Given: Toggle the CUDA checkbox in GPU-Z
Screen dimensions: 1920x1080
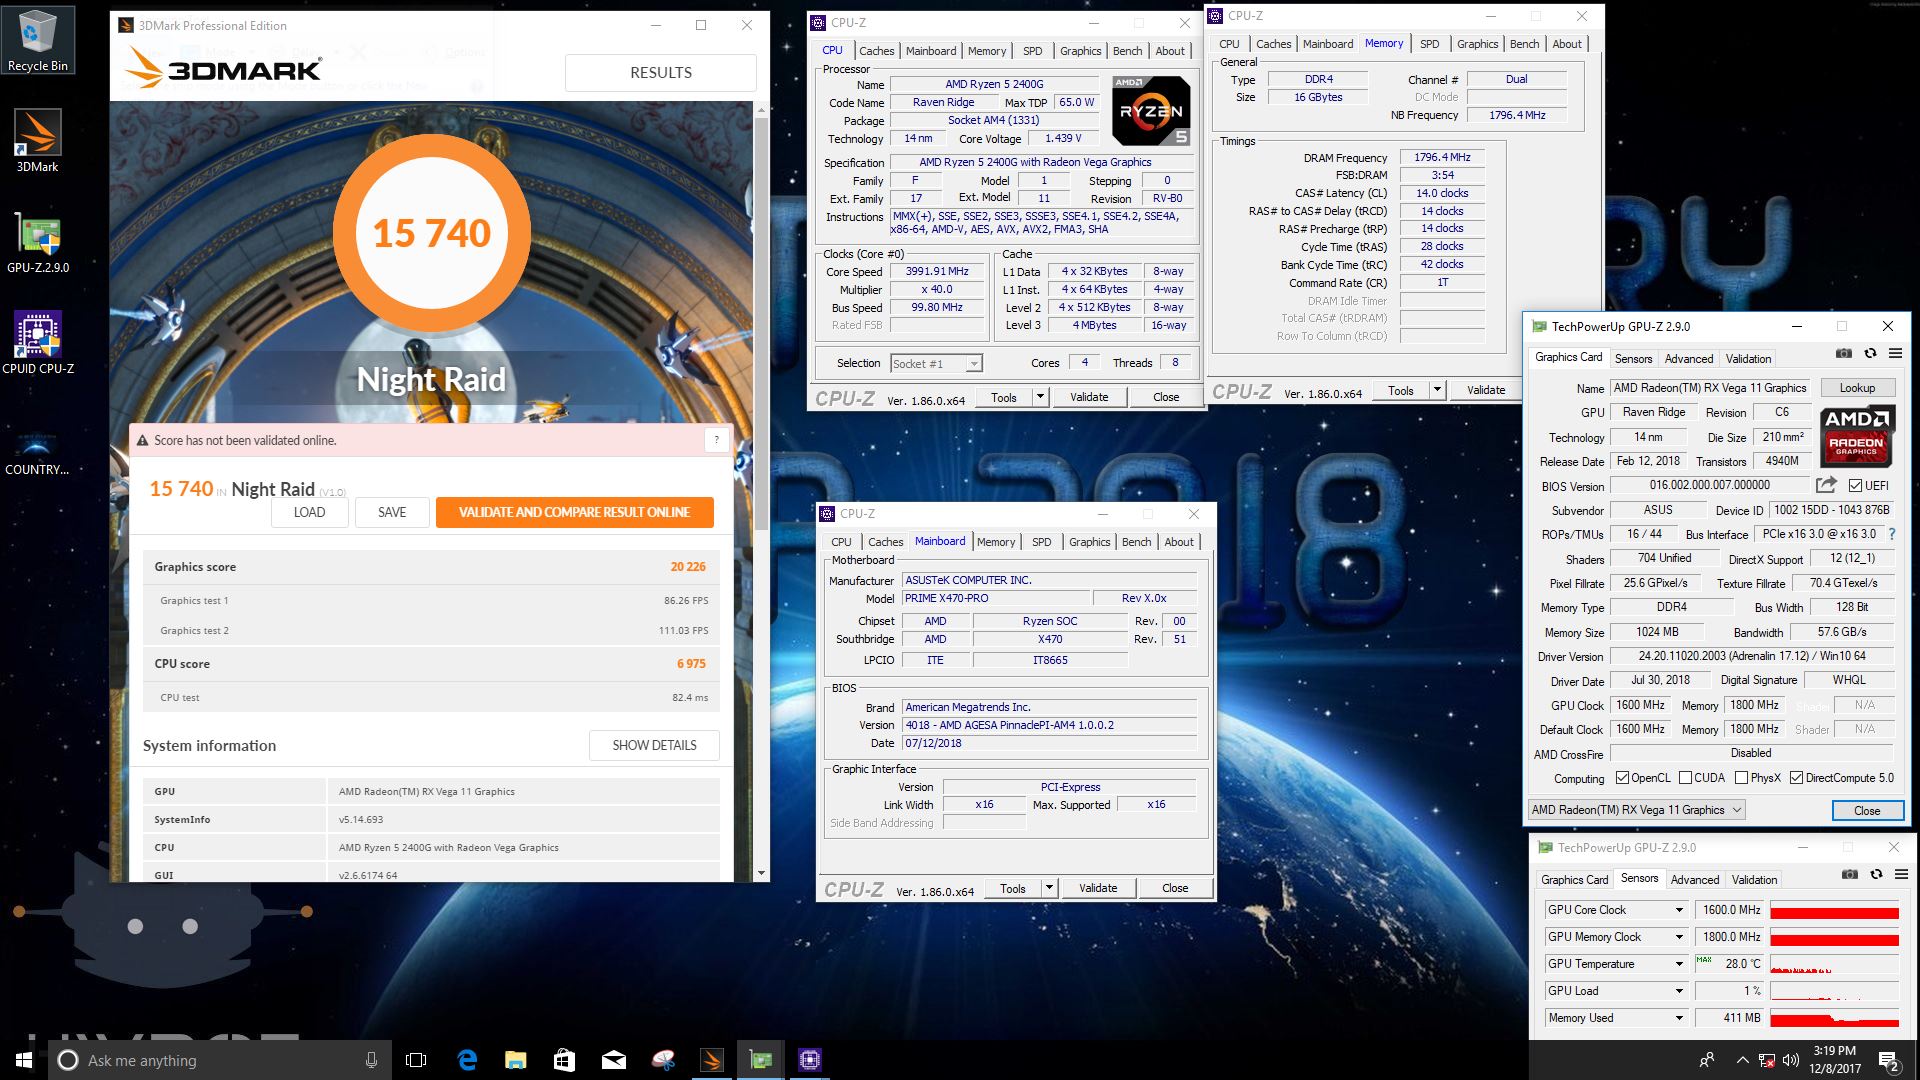Looking at the screenshot, I should point(1686,777).
